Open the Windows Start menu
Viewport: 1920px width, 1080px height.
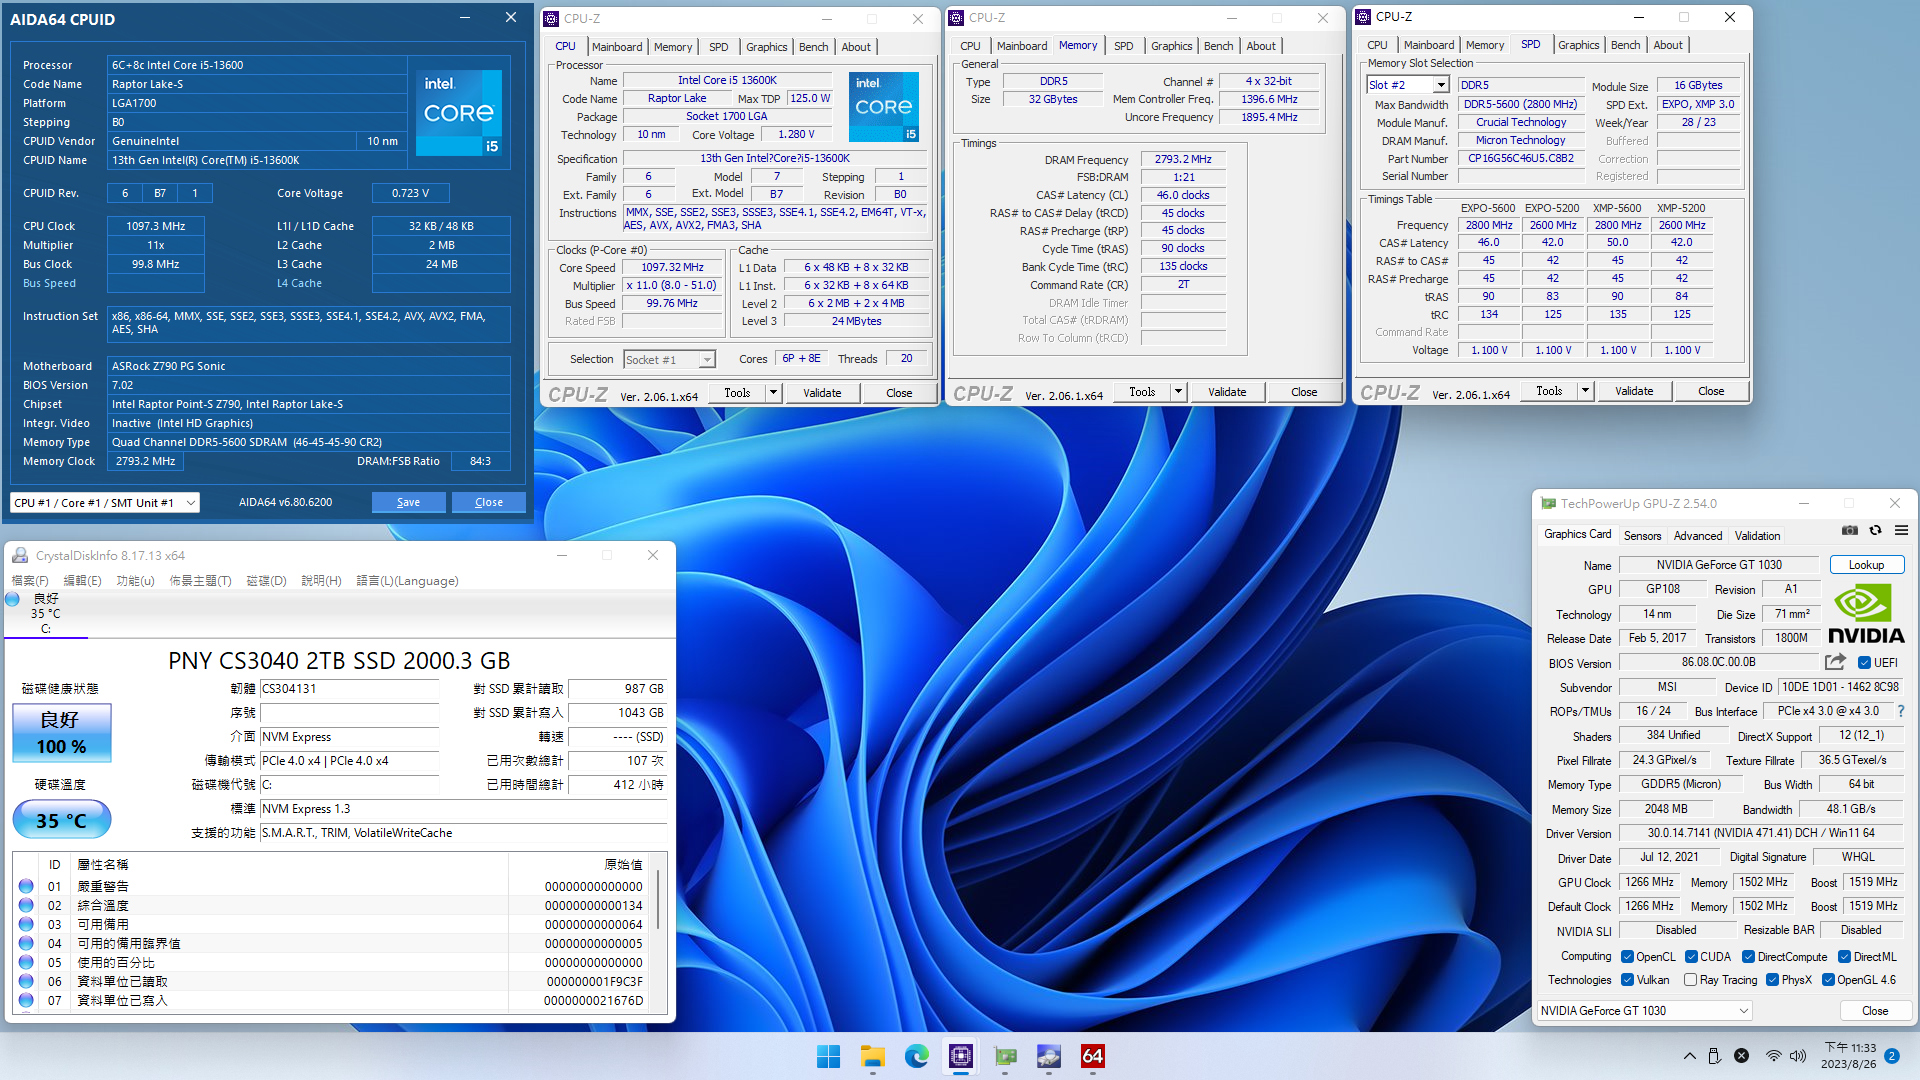pyautogui.click(x=828, y=1056)
